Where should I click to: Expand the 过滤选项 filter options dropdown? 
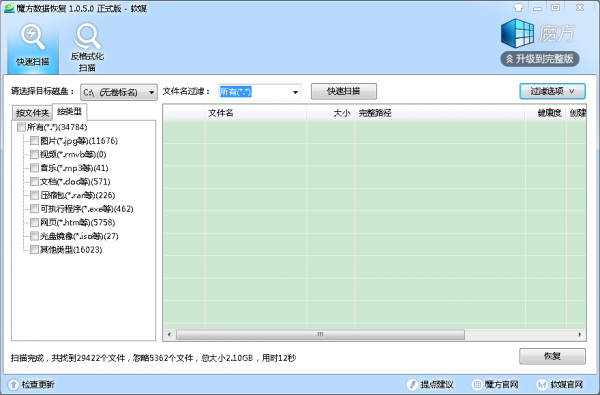[552, 91]
